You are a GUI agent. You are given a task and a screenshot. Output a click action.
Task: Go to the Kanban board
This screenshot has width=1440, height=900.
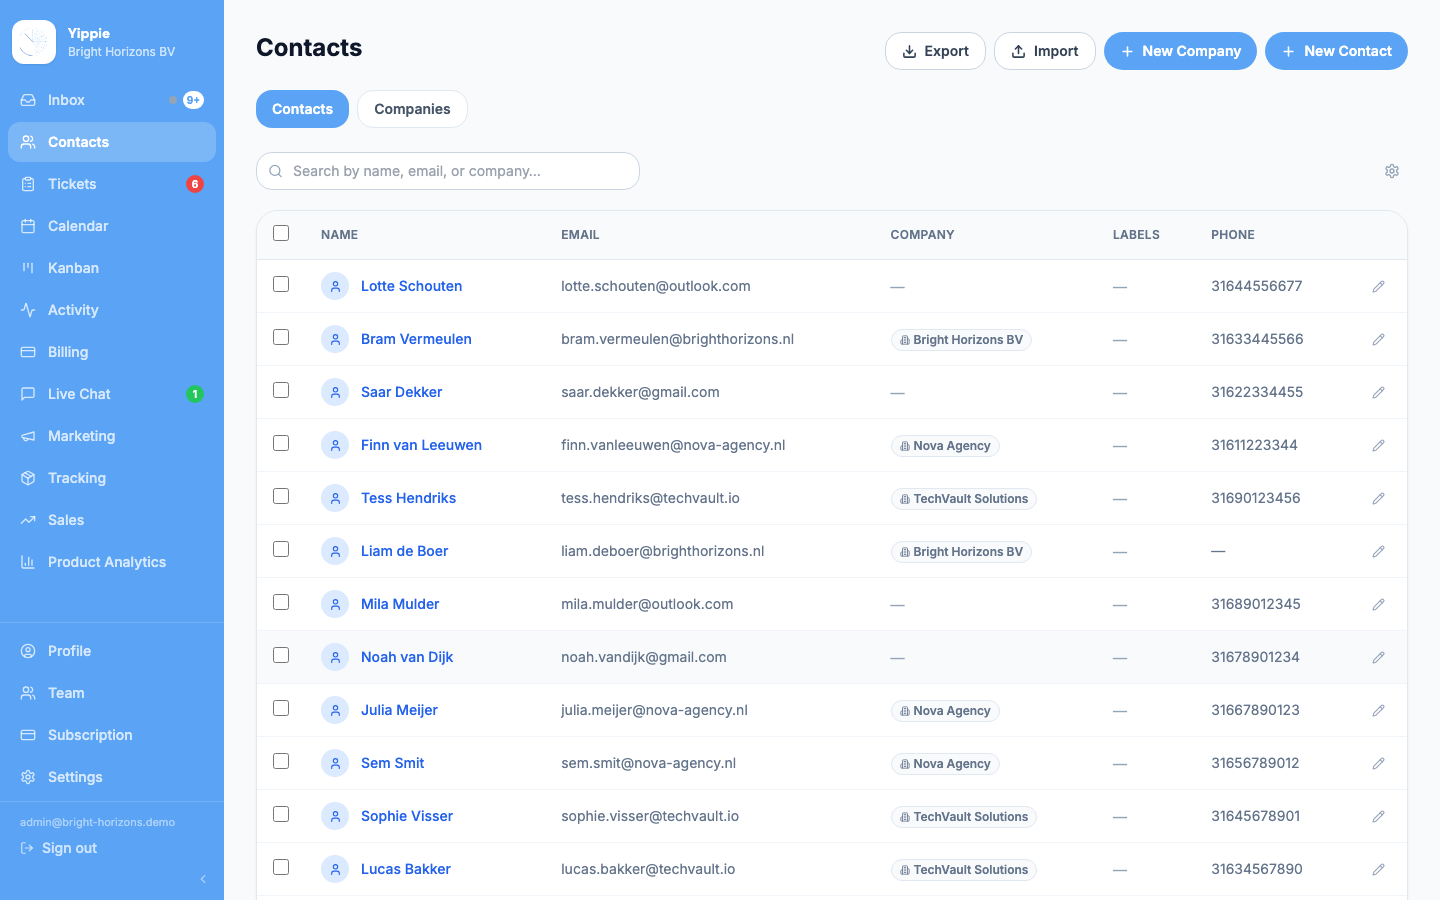pos(112,268)
